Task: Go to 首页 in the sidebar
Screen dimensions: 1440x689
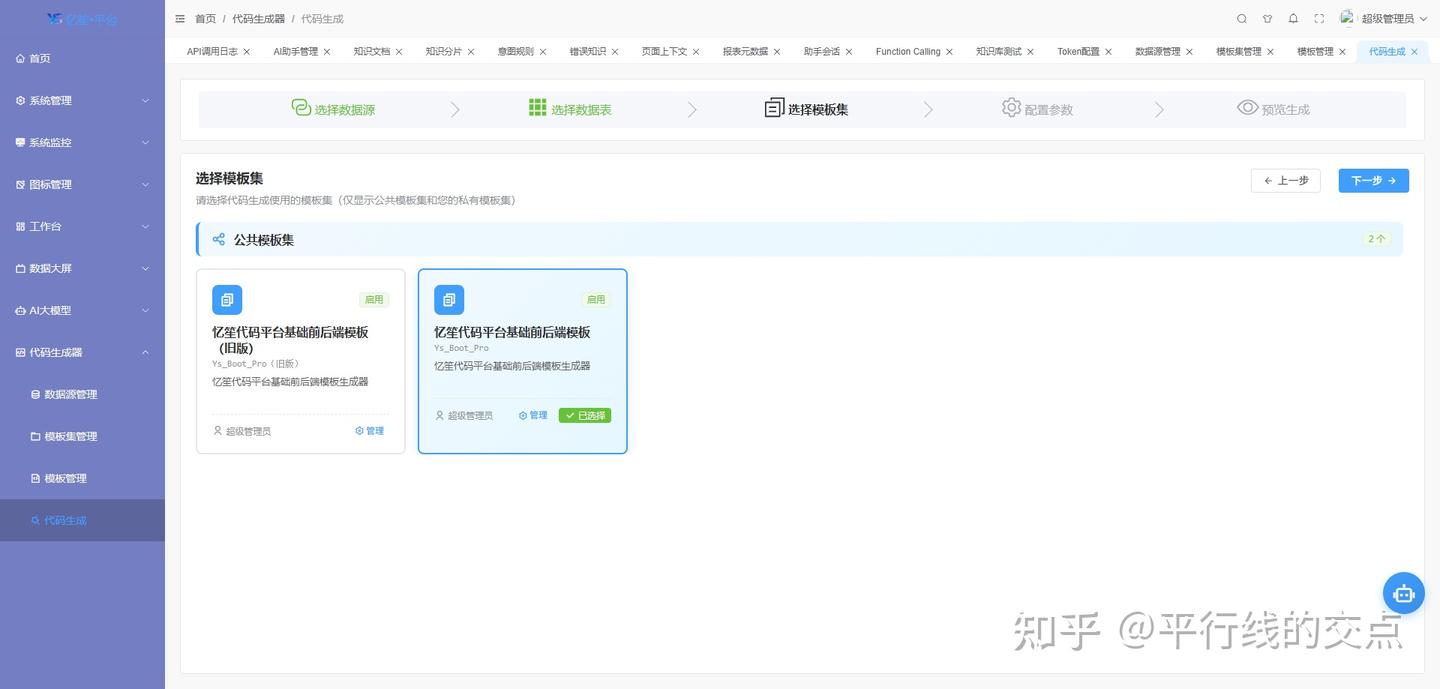Action: [82, 59]
